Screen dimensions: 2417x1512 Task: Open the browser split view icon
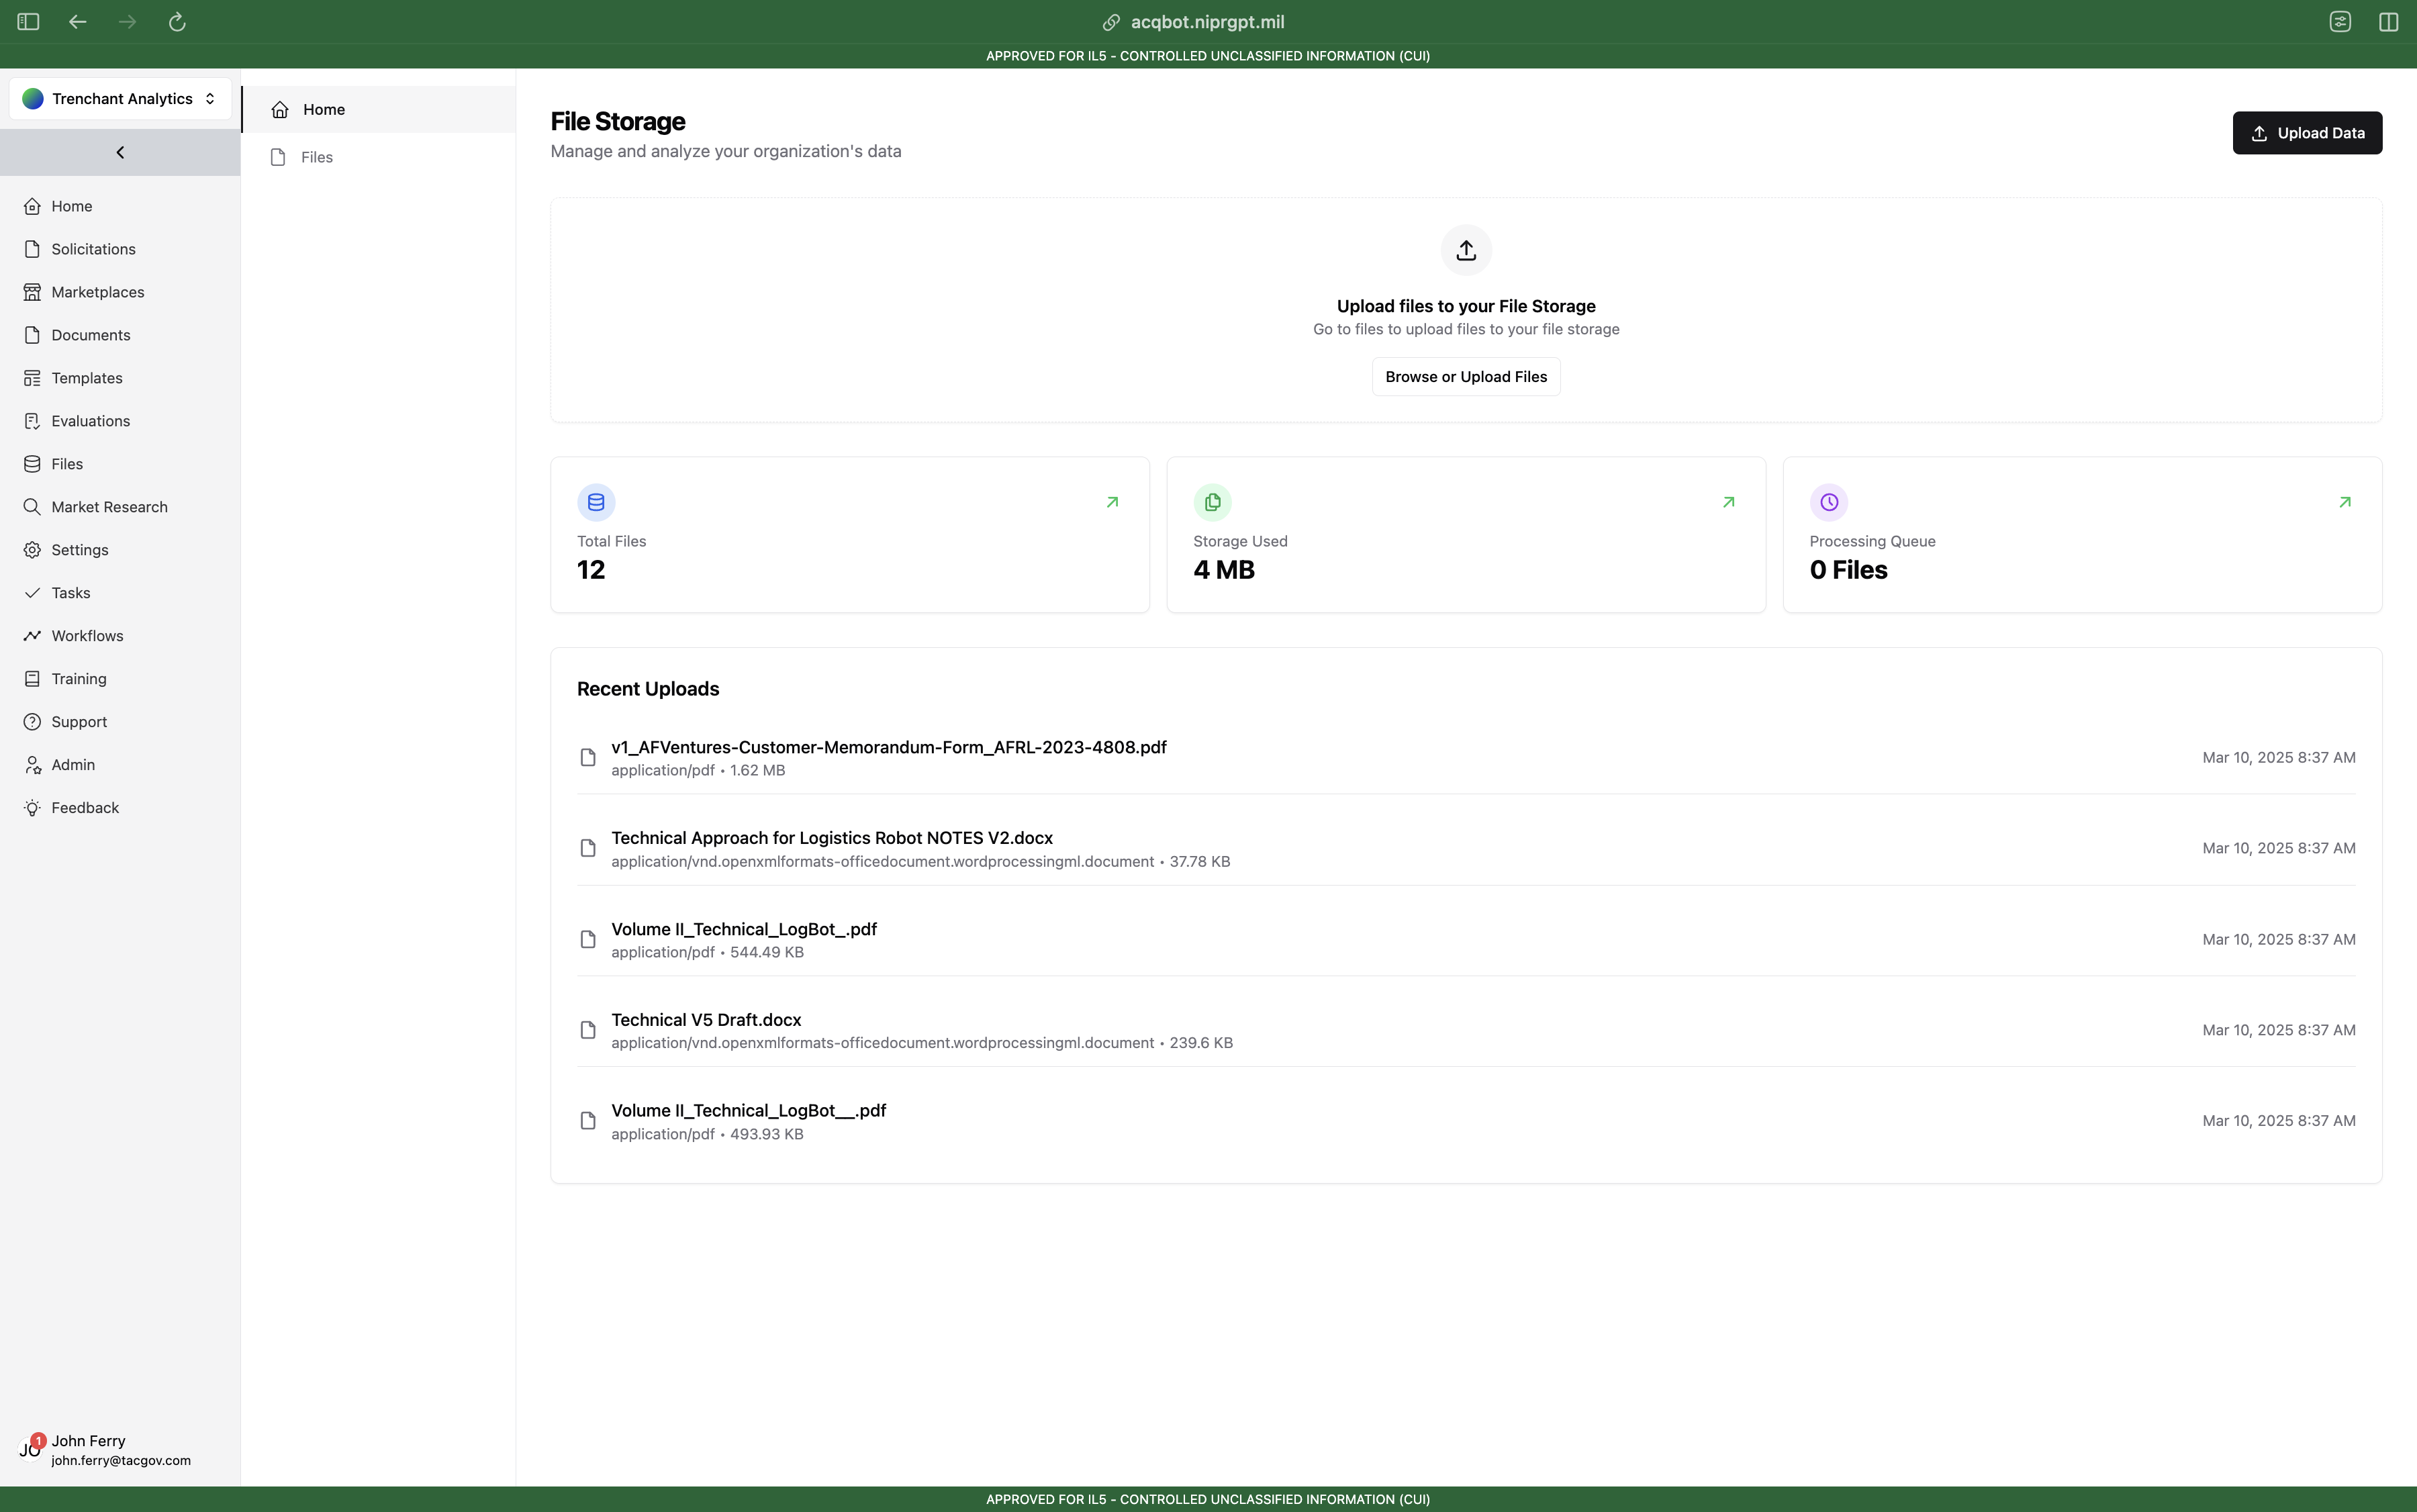[2389, 22]
